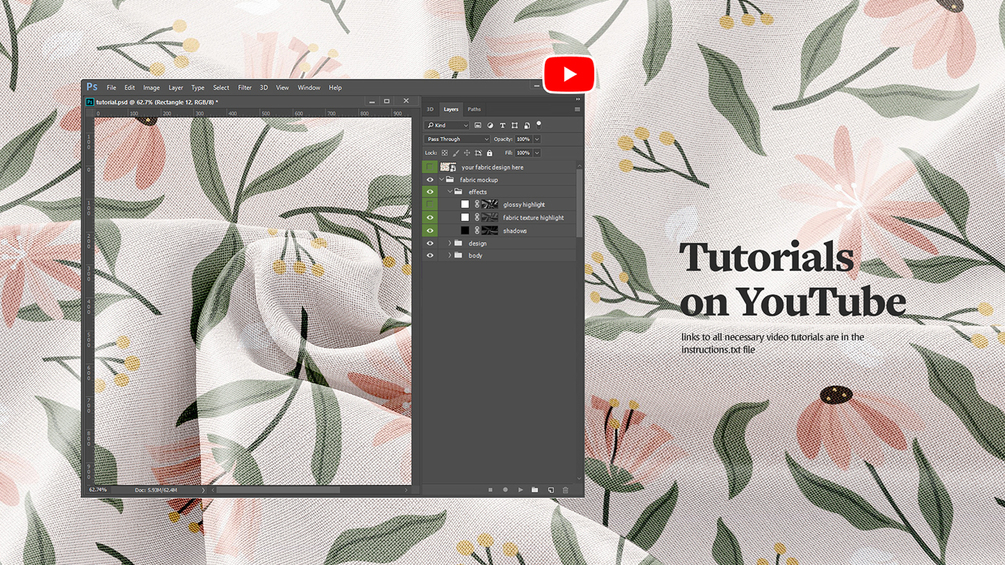Lock image pixels brush icon
Image resolution: width=1005 pixels, height=565 pixels.
click(456, 153)
